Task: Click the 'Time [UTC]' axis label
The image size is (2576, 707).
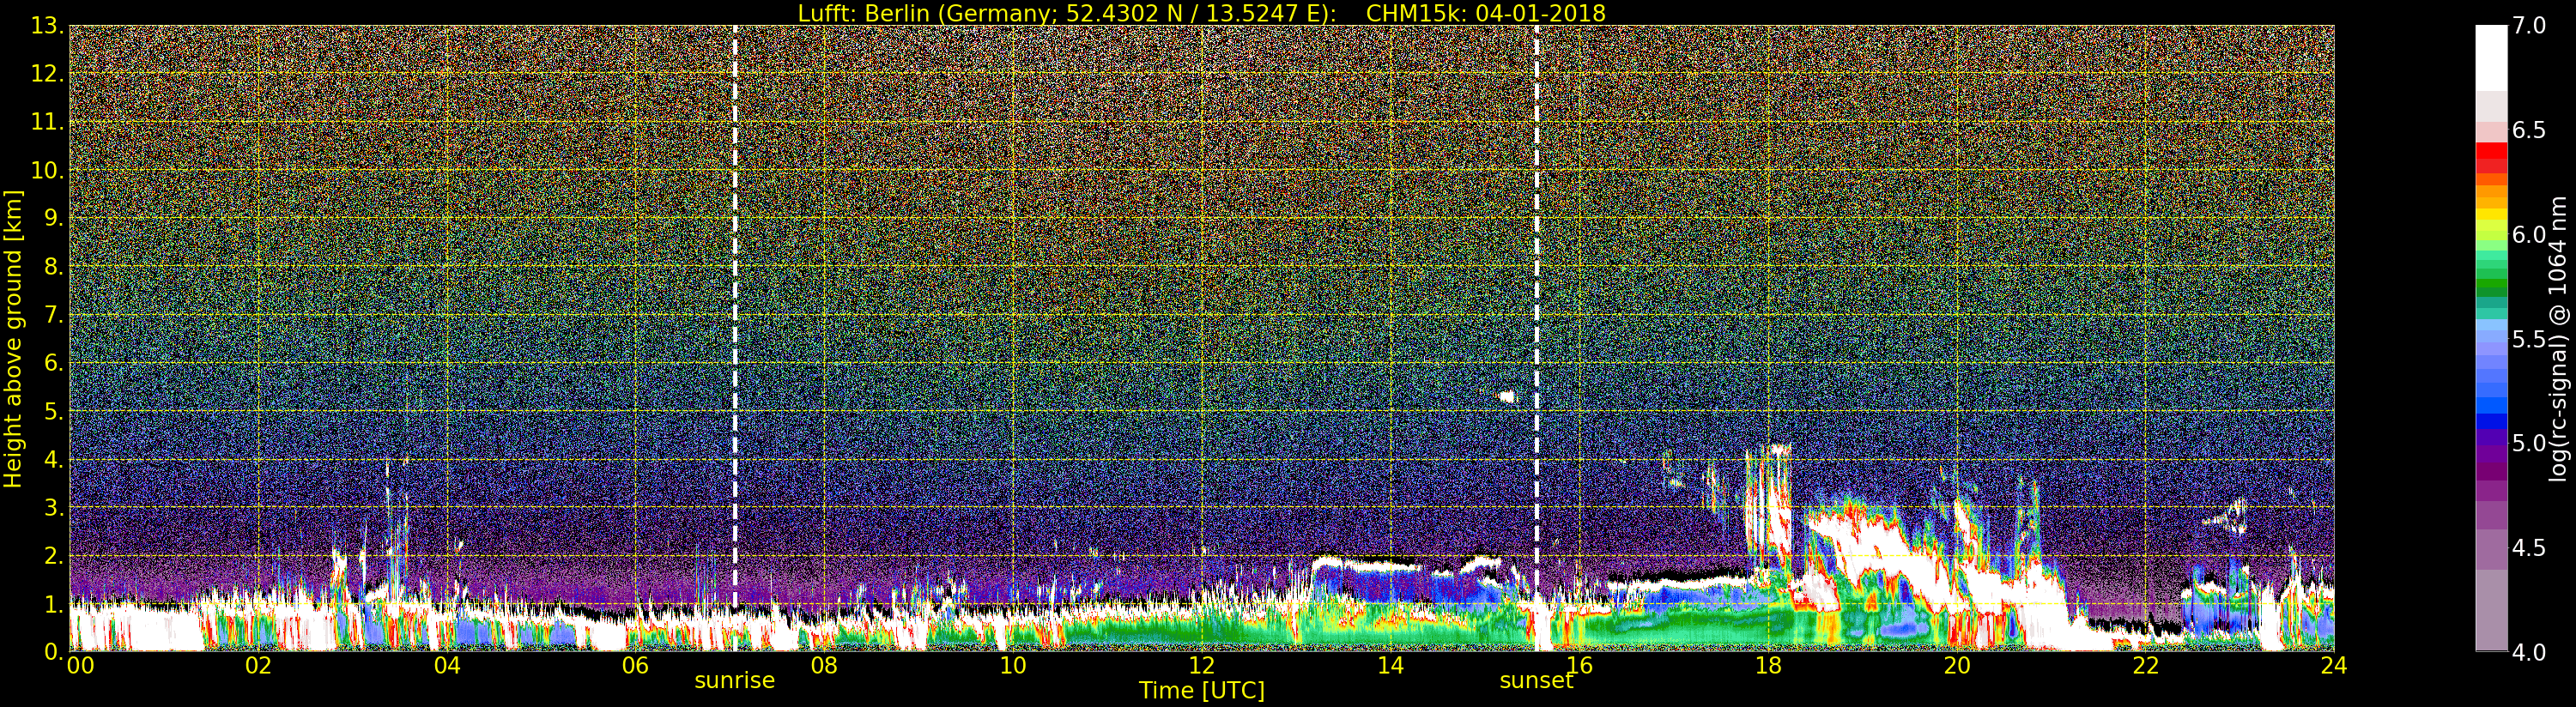Action: click(x=1202, y=690)
